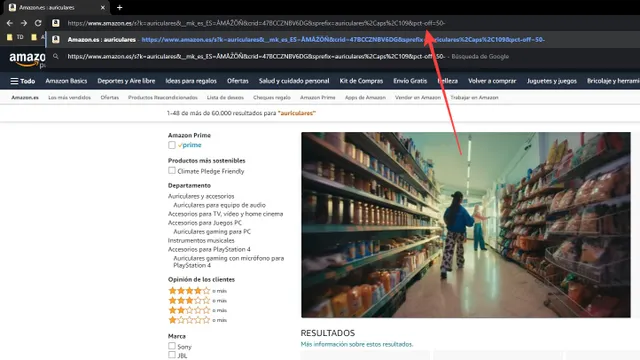Select Auriculares para equipo de audio
640x360 pixels.
point(219,205)
